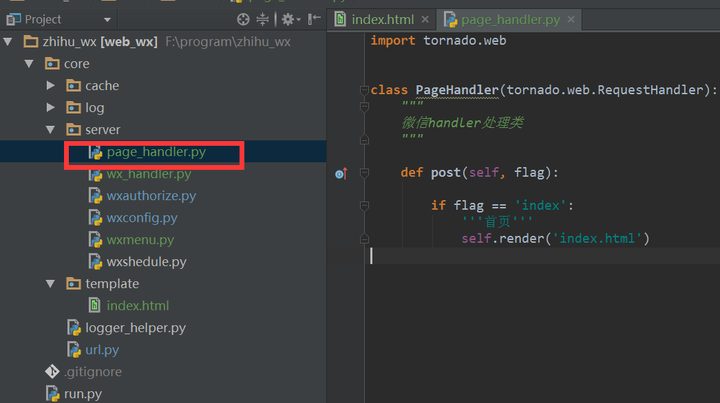Expand the log folder arrow

tap(51, 107)
